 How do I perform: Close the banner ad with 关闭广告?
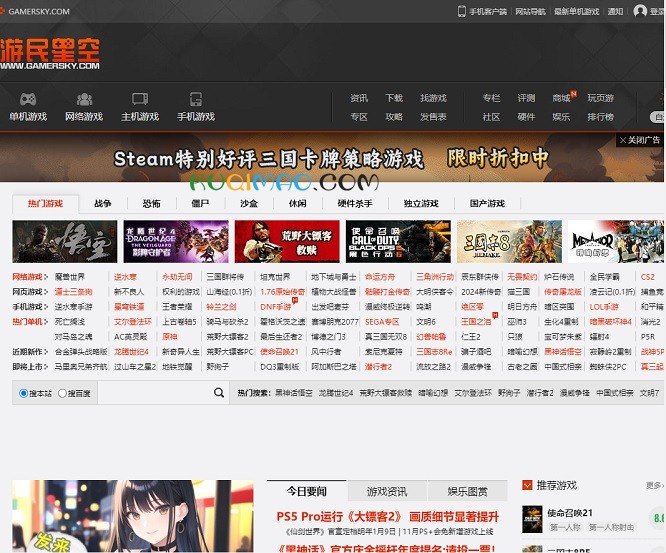pos(640,140)
